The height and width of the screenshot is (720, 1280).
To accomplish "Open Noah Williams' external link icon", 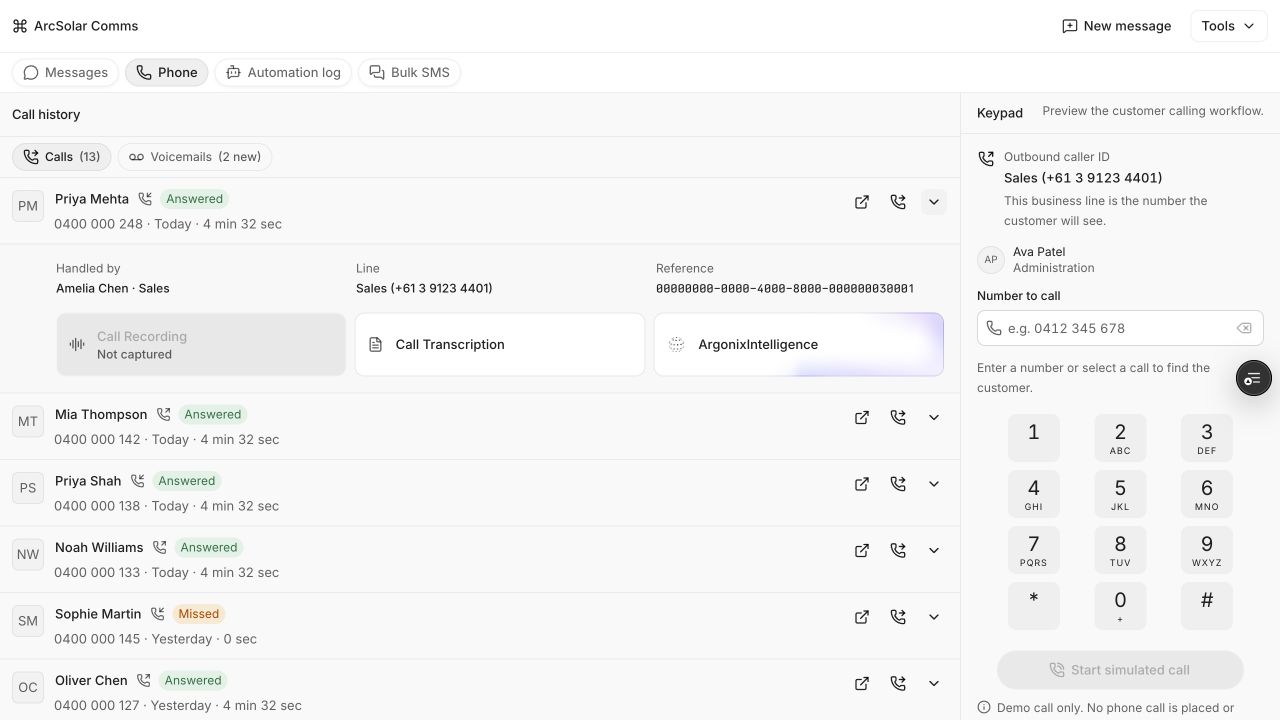I will pos(862,551).
